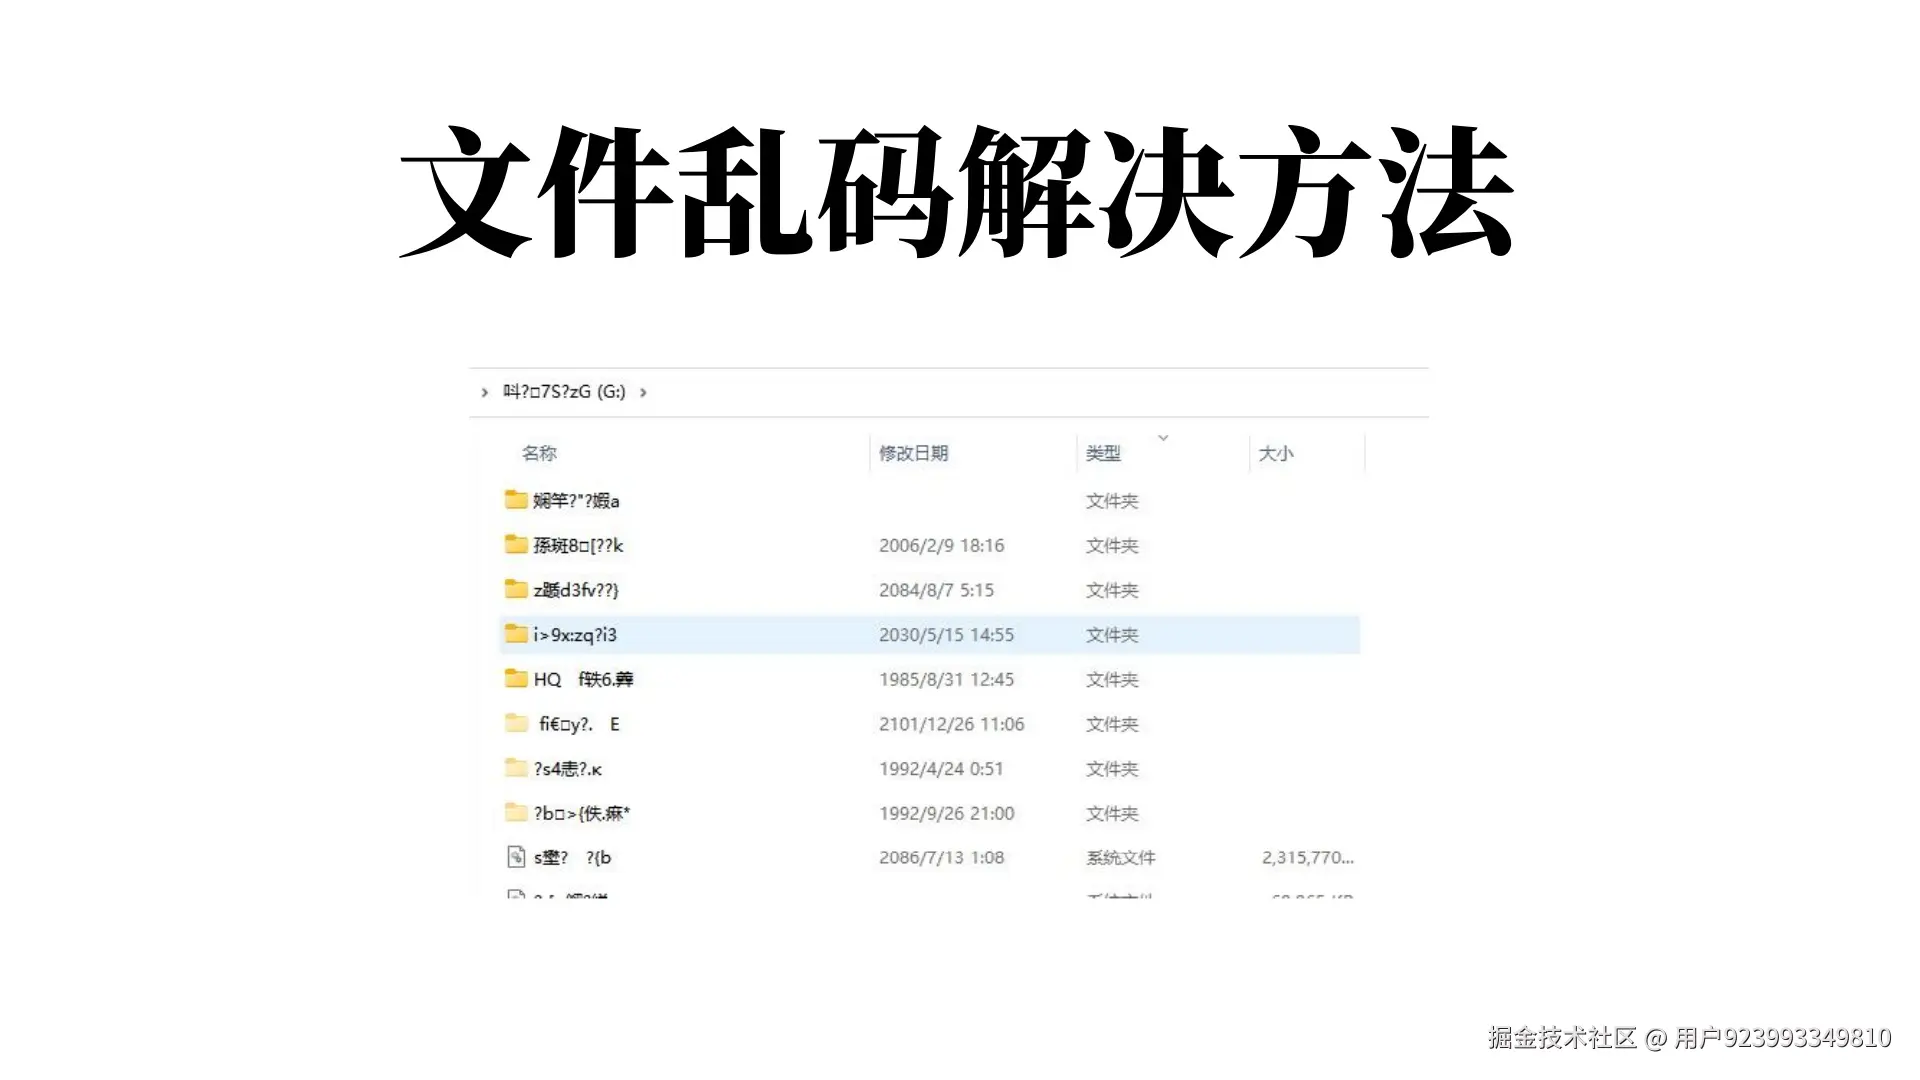Open the folder ?s4恚?.κ

[x=568, y=768]
